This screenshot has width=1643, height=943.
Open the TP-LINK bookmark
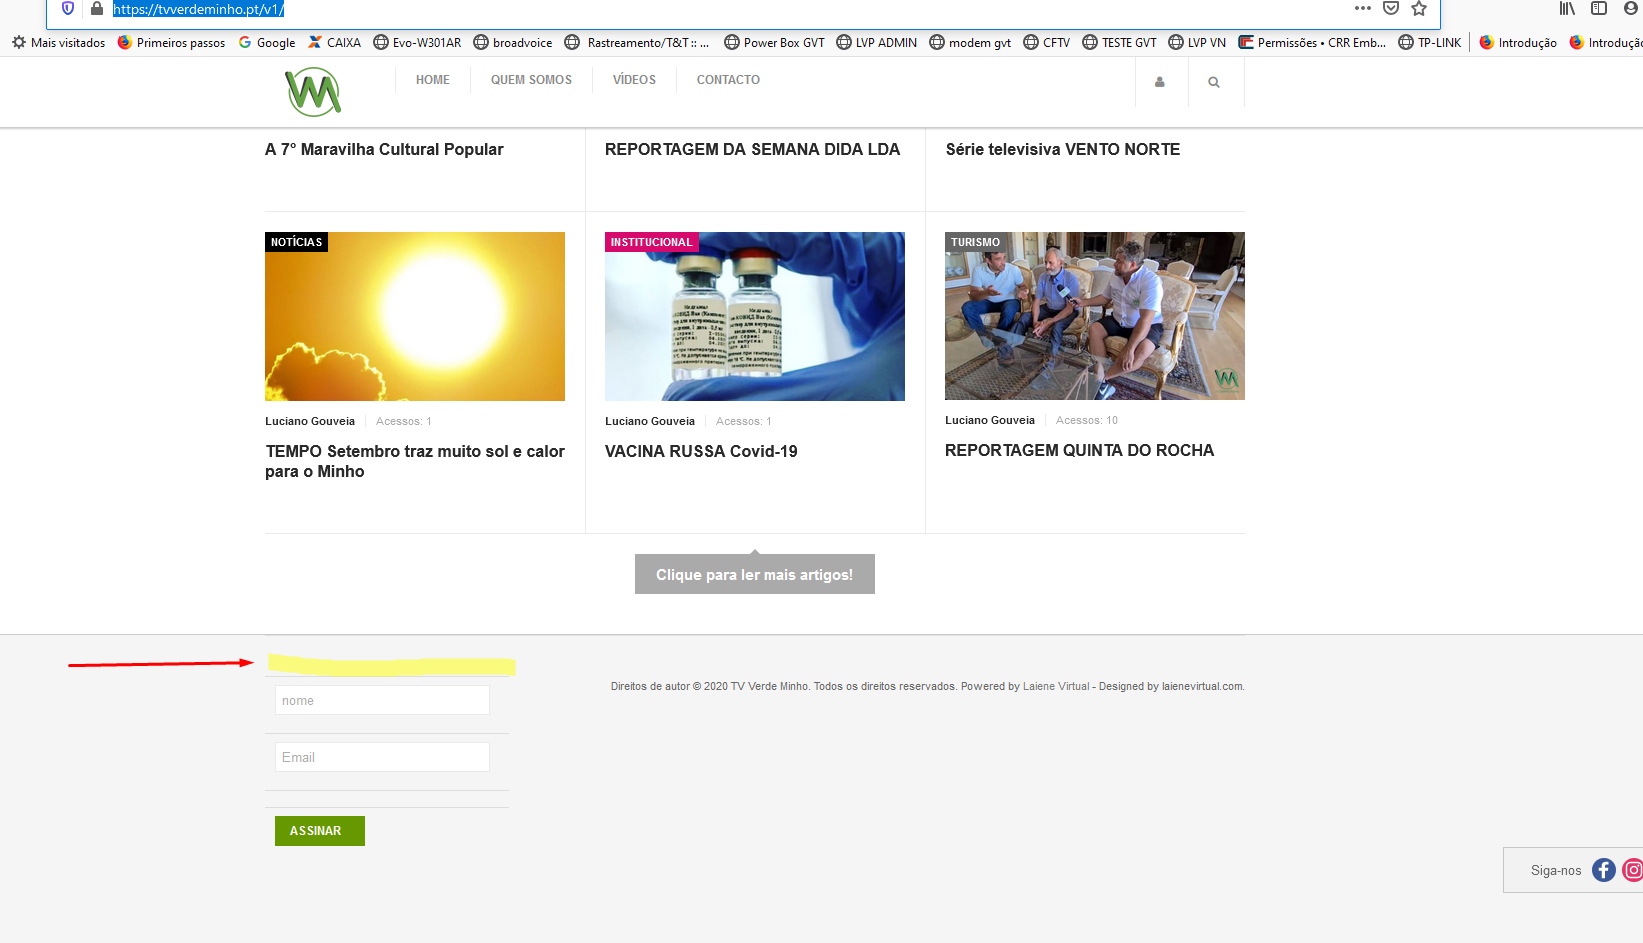click(1430, 43)
